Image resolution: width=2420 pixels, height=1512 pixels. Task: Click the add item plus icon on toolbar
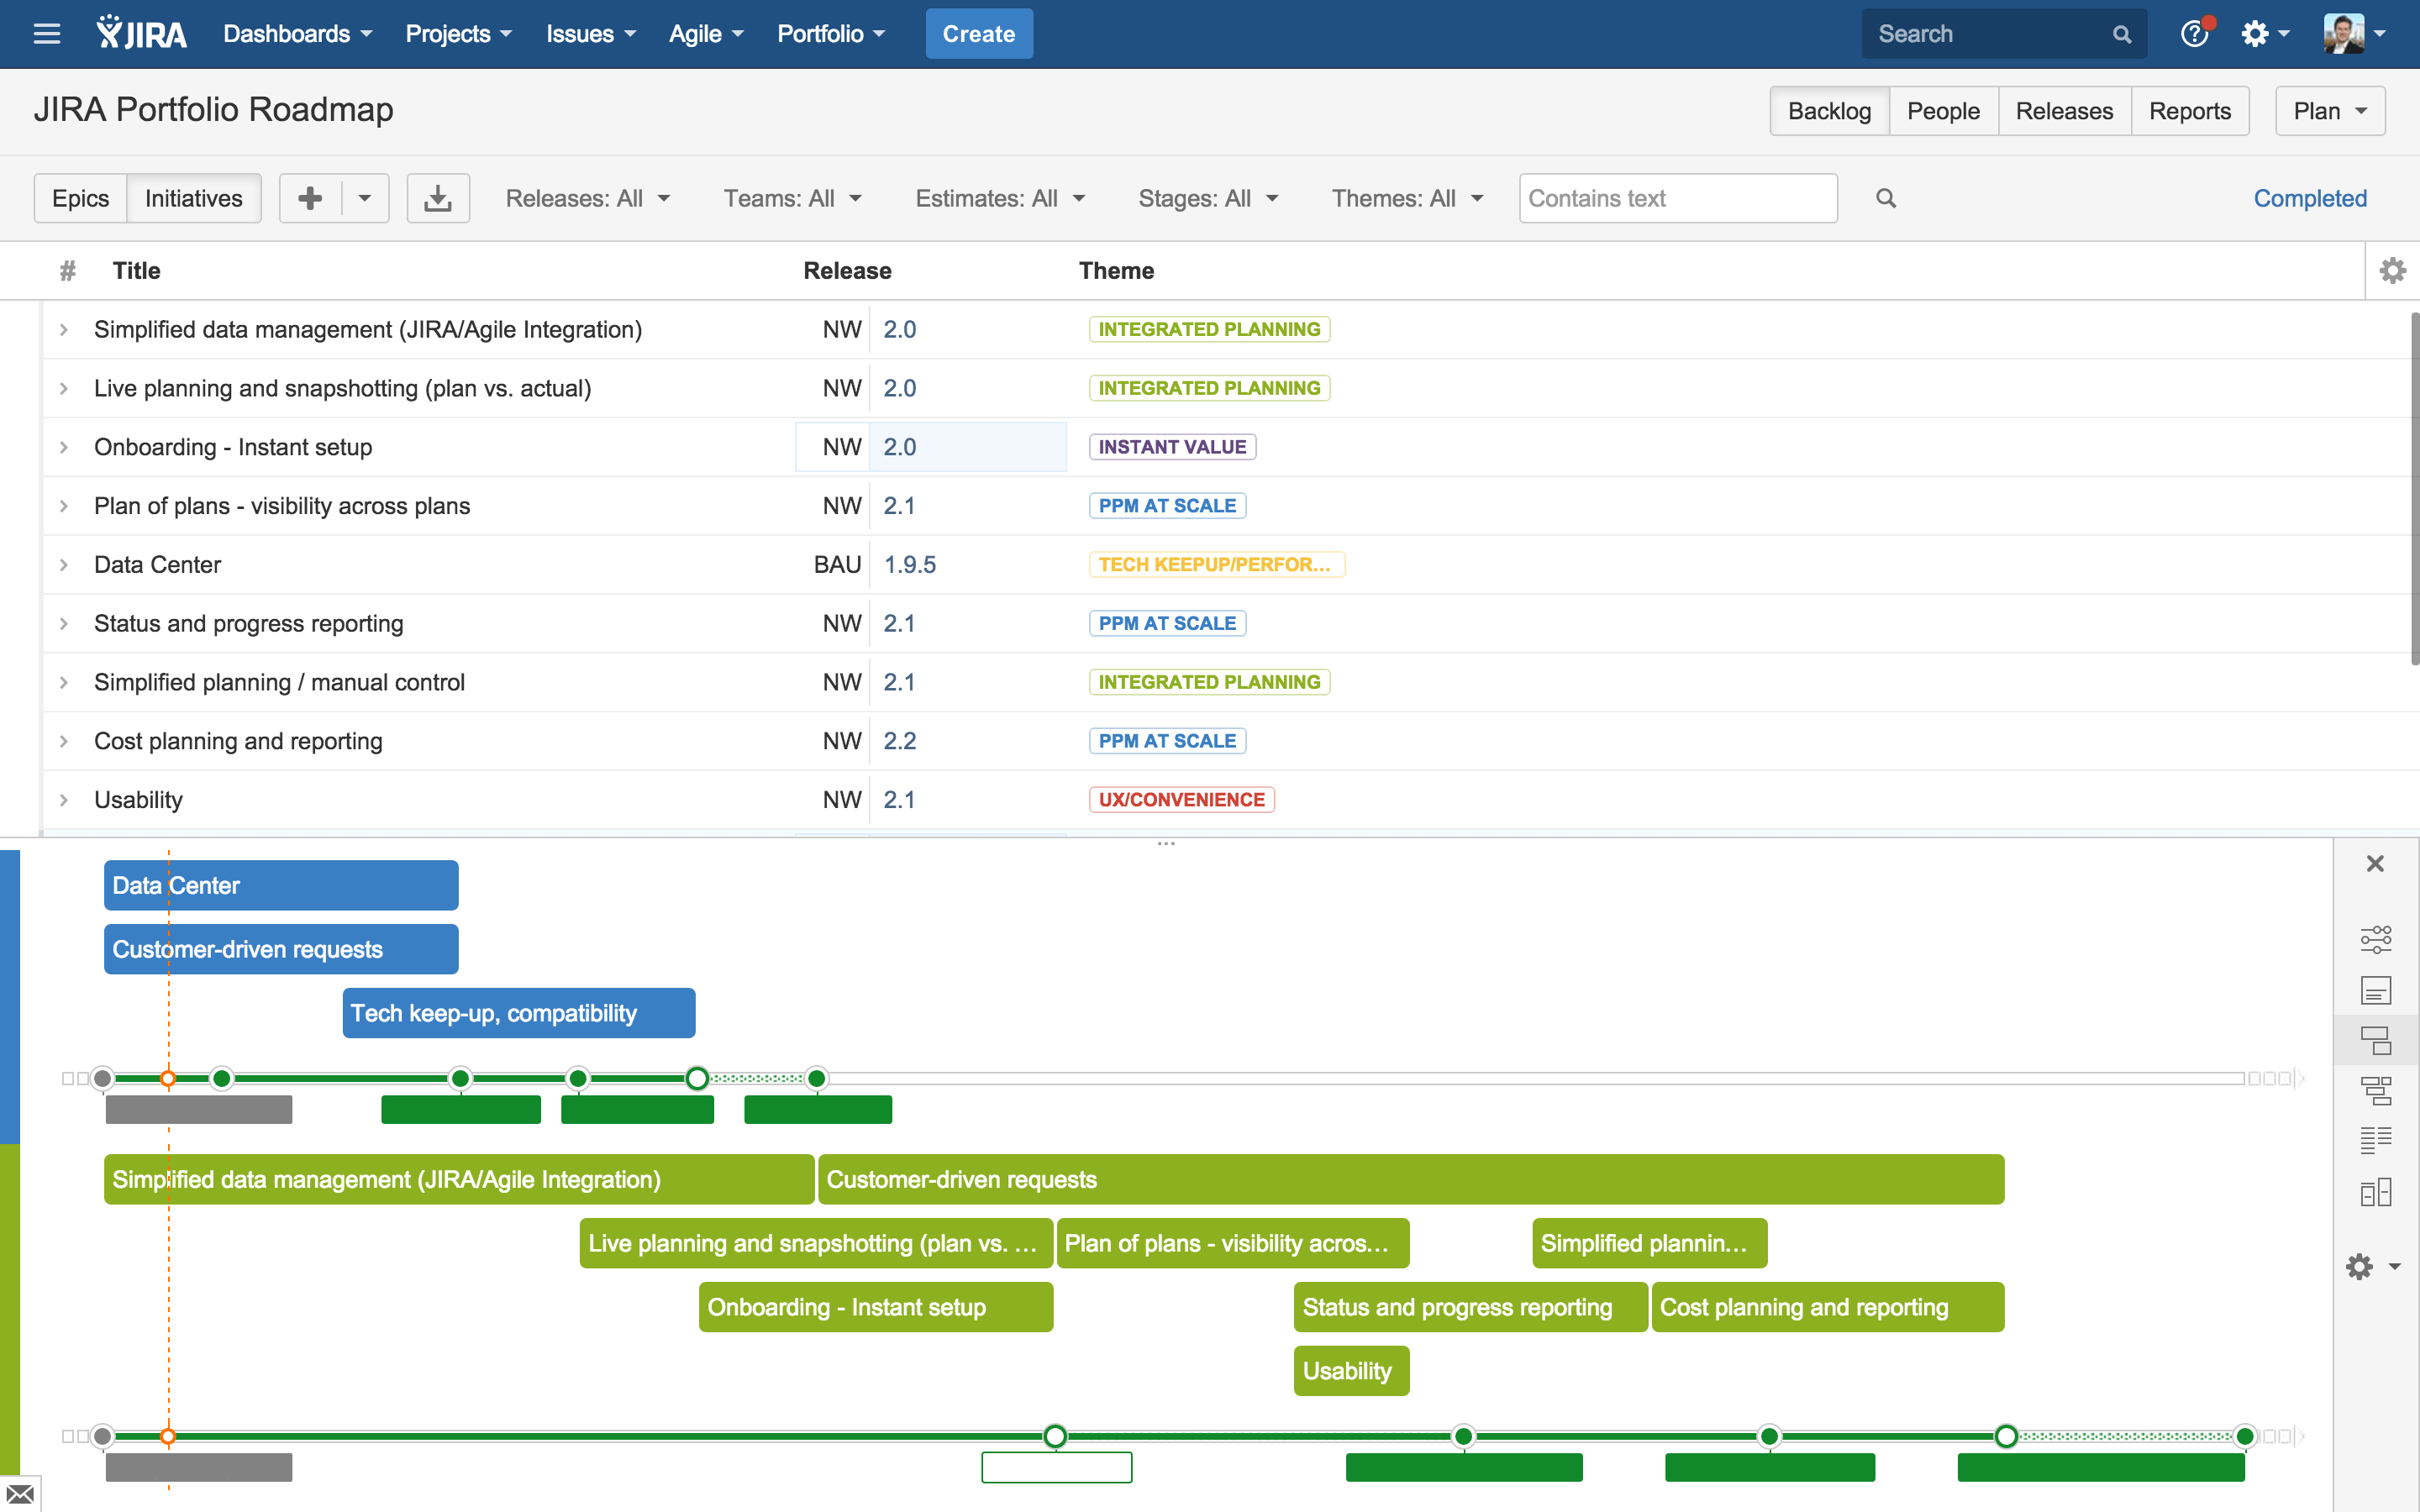pyautogui.click(x=310, y=197)
